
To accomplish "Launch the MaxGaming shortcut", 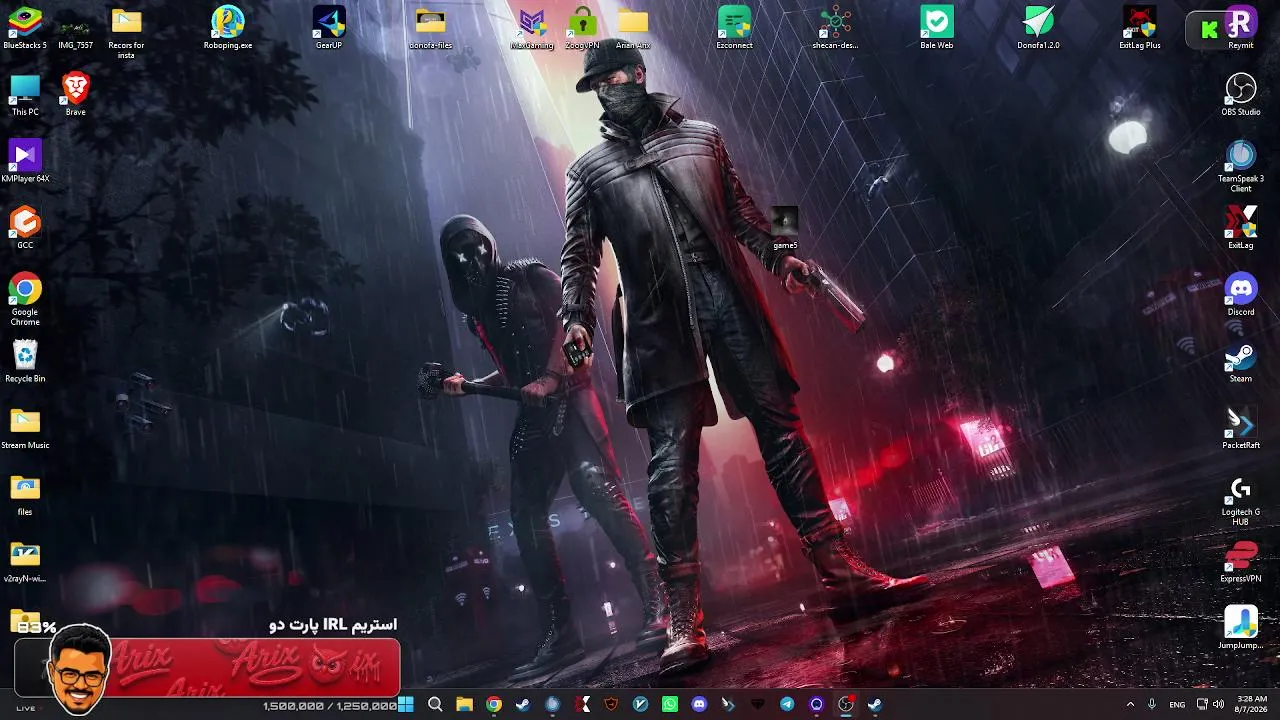I will (532, 27).
